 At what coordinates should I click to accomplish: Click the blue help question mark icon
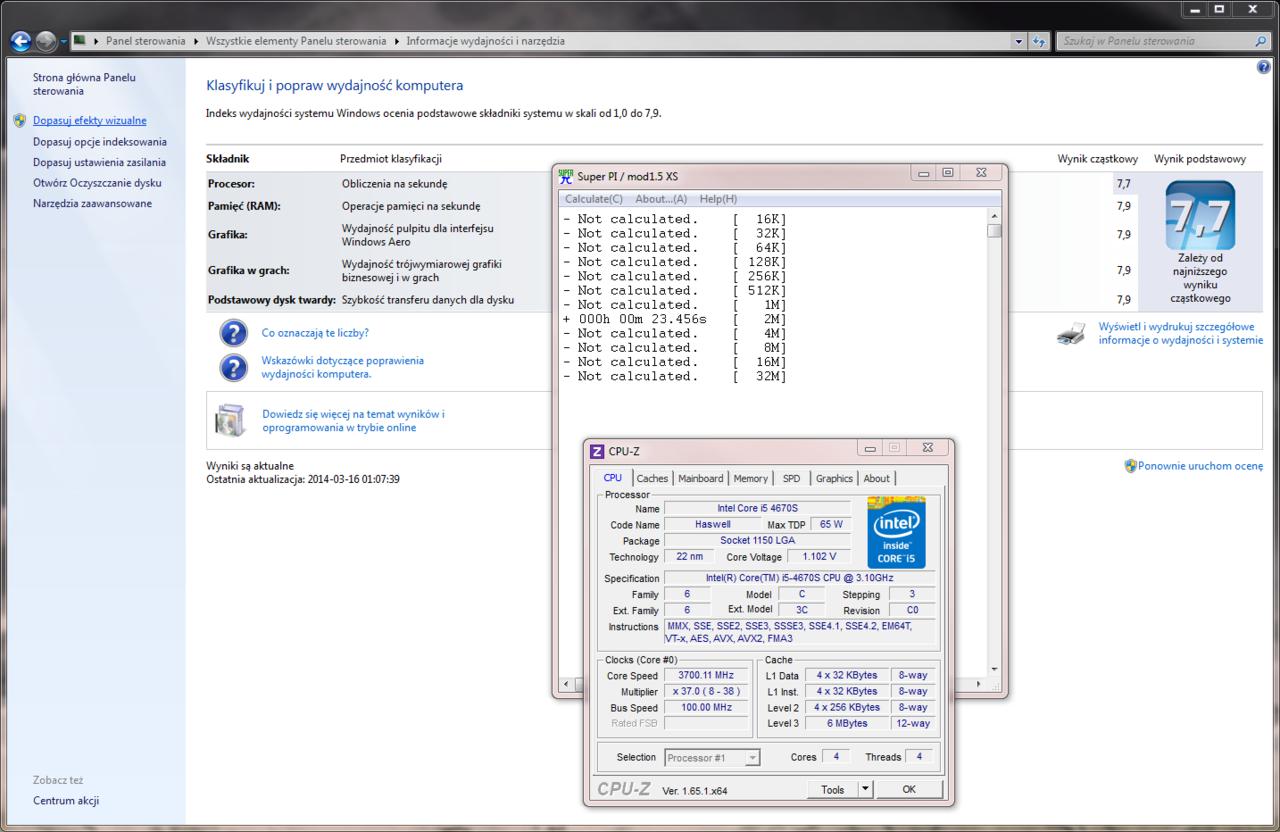point(1263,67)
